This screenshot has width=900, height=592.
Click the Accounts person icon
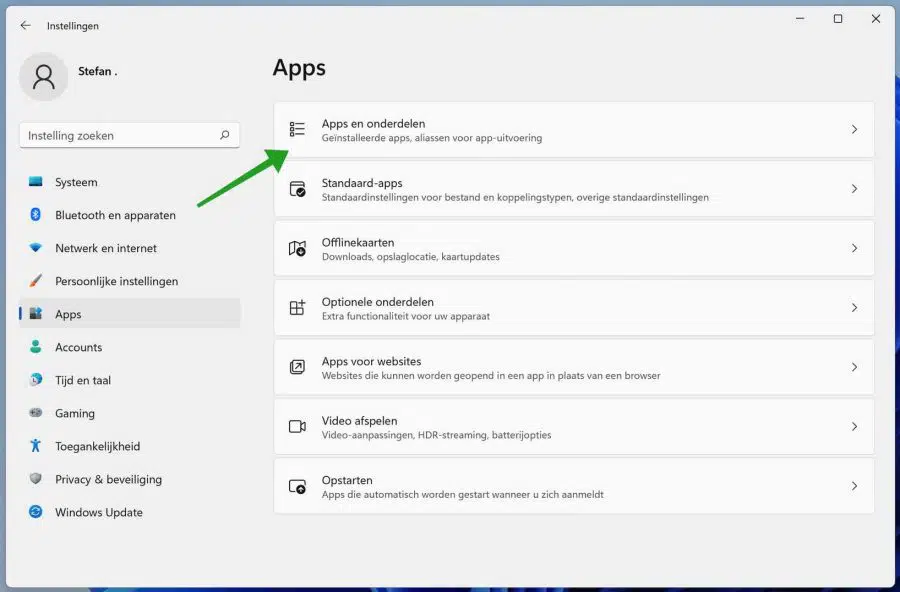pyautogui.click(x=36, y=346)
